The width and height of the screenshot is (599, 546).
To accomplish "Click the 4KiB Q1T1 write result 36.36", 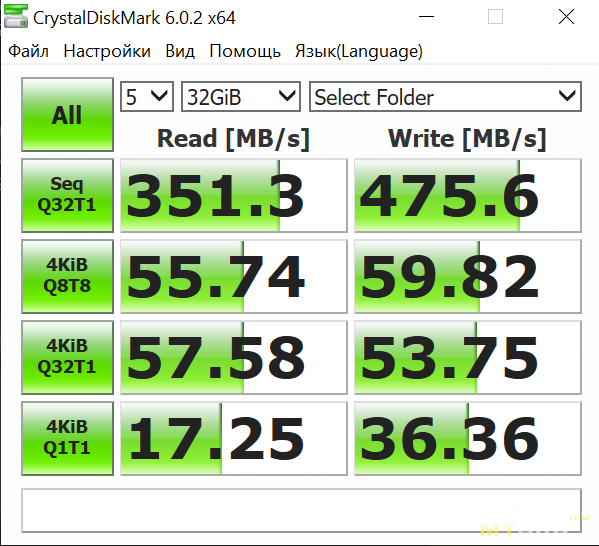I will point(468,438).
